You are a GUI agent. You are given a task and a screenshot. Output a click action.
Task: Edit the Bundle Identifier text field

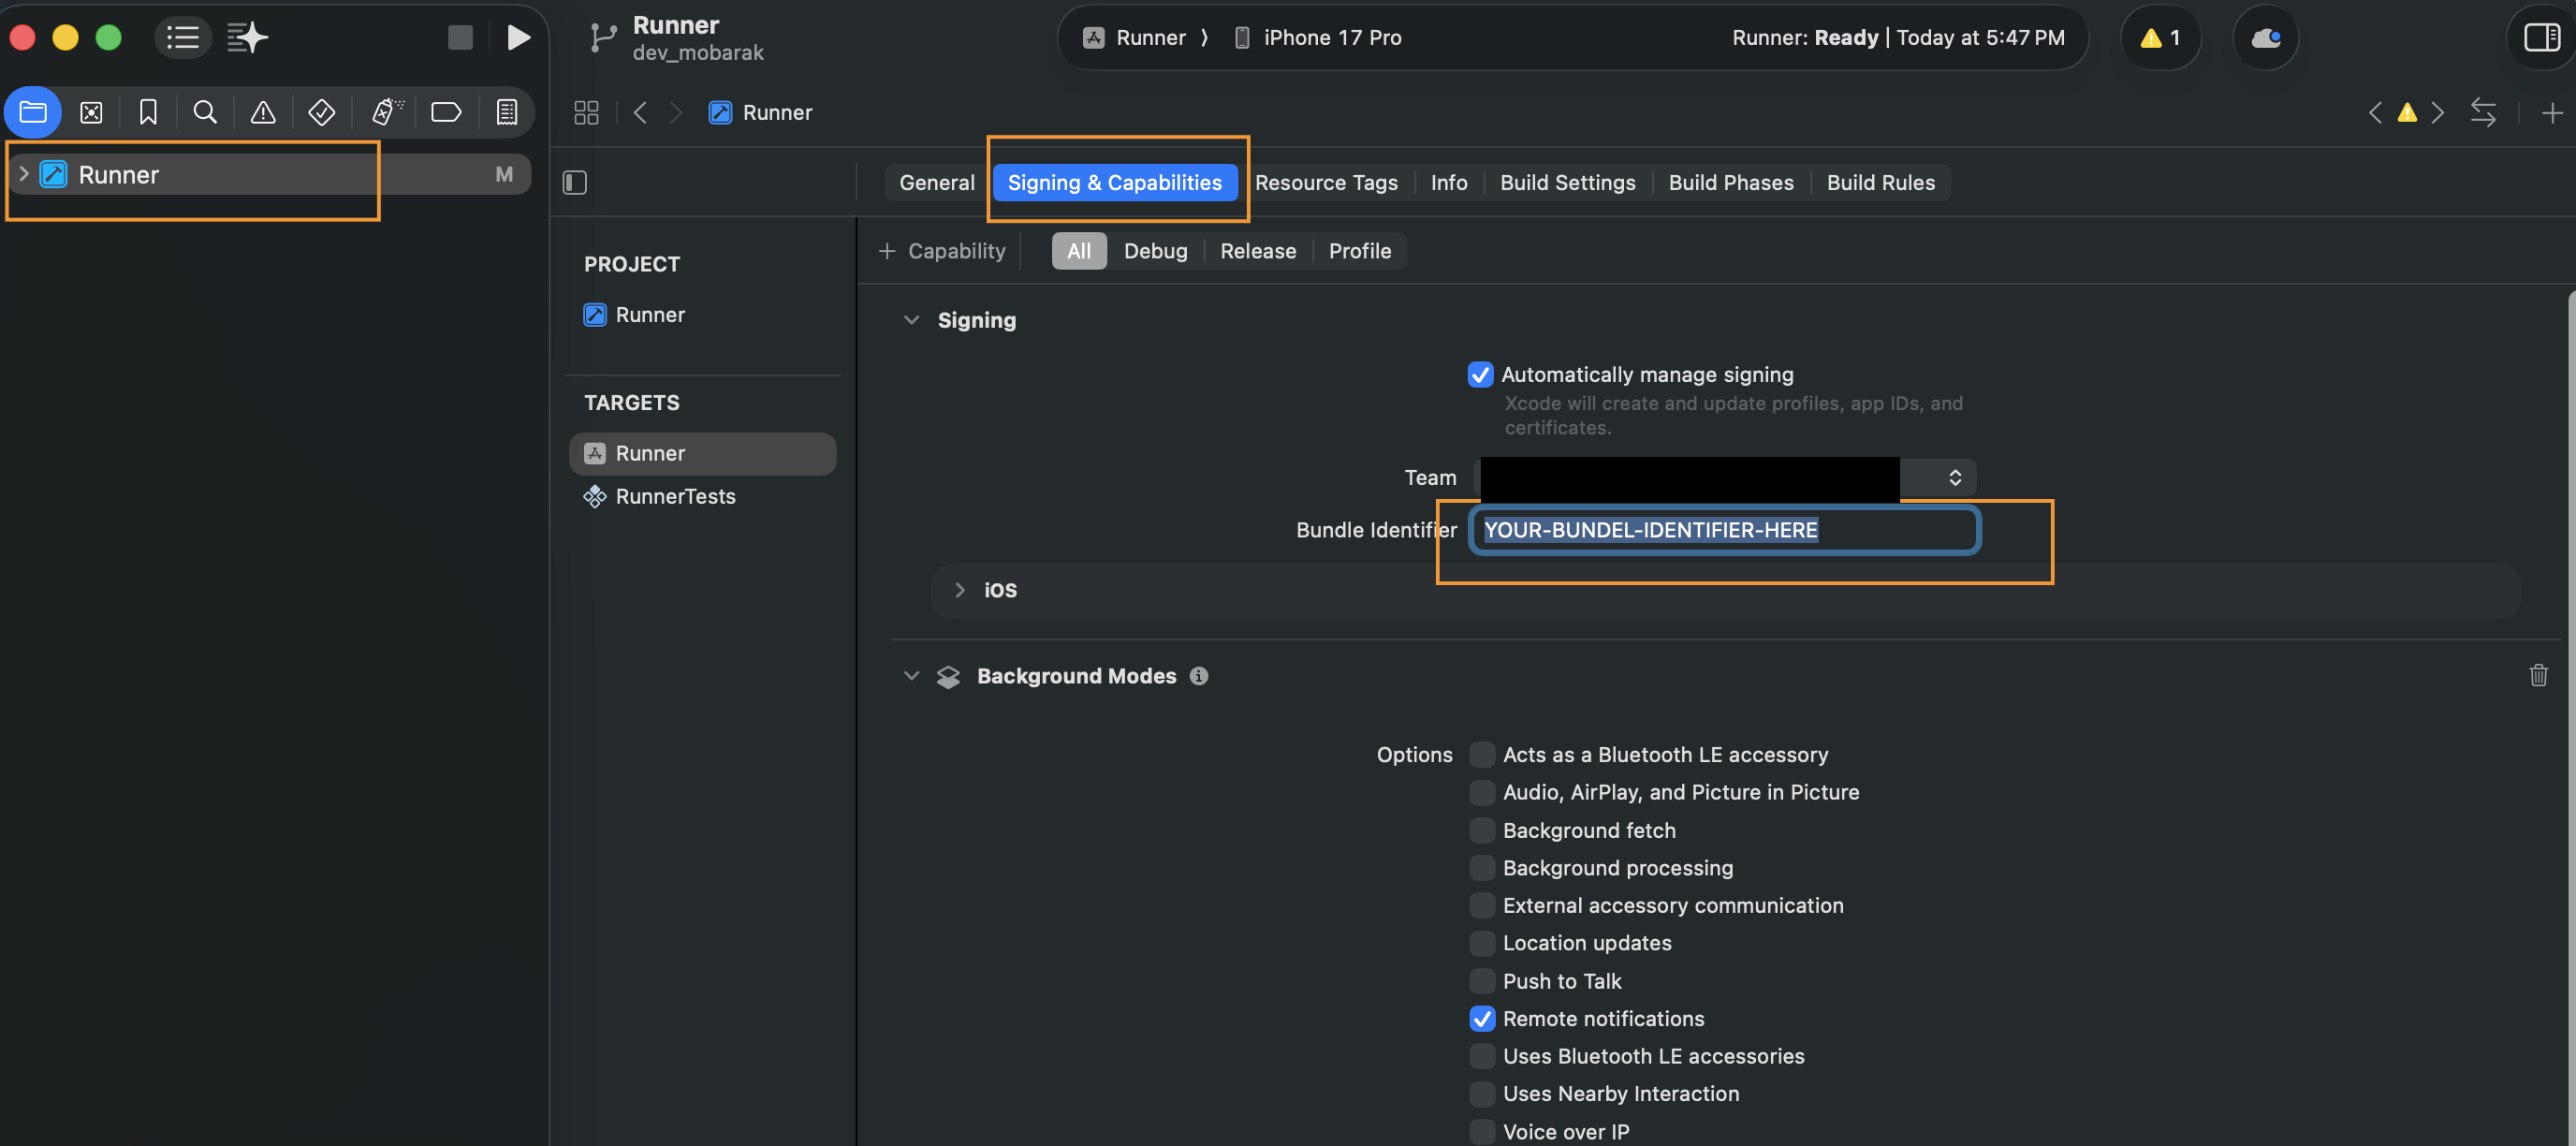click(x=1722, y=530)
